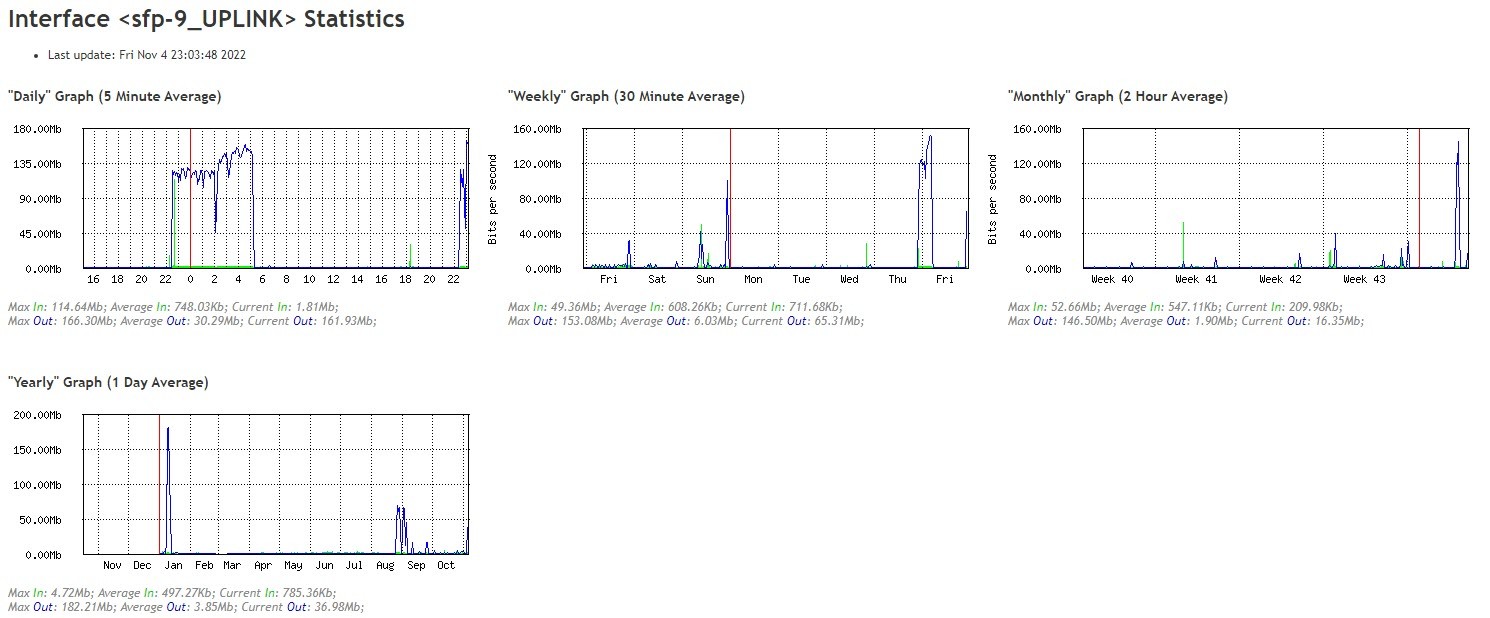Click the "Weekly" Graph (30 Minute Average) heading
This screenshot has height=618, width=1490.
tap(626, 97)
